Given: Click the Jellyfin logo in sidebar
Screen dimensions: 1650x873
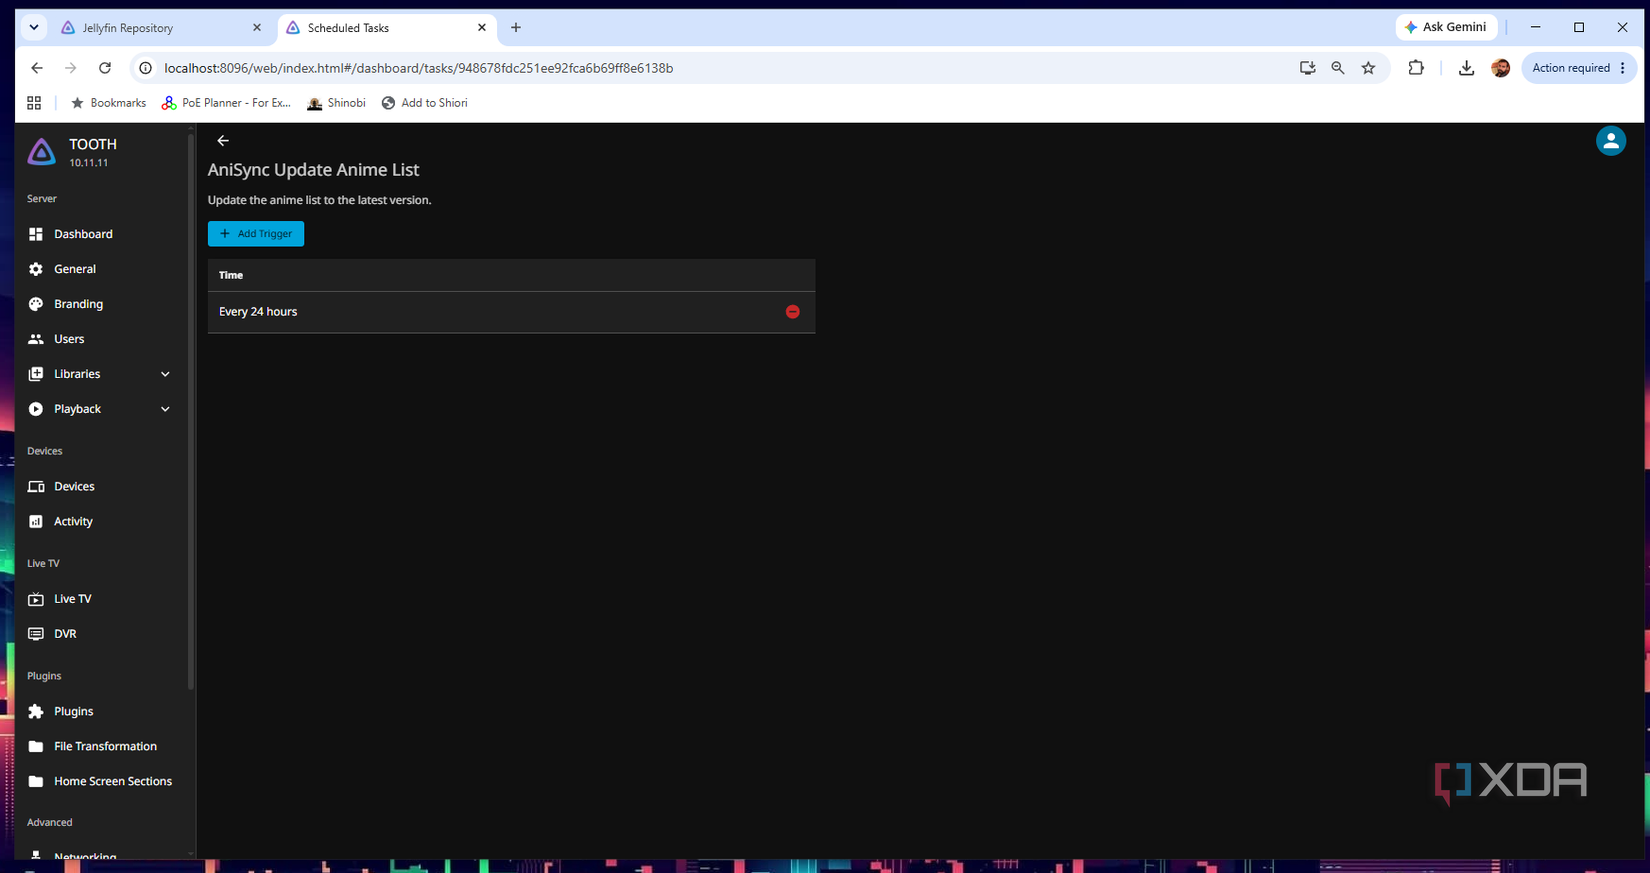Looking at the screenshot, I should (x=42, y=152).
